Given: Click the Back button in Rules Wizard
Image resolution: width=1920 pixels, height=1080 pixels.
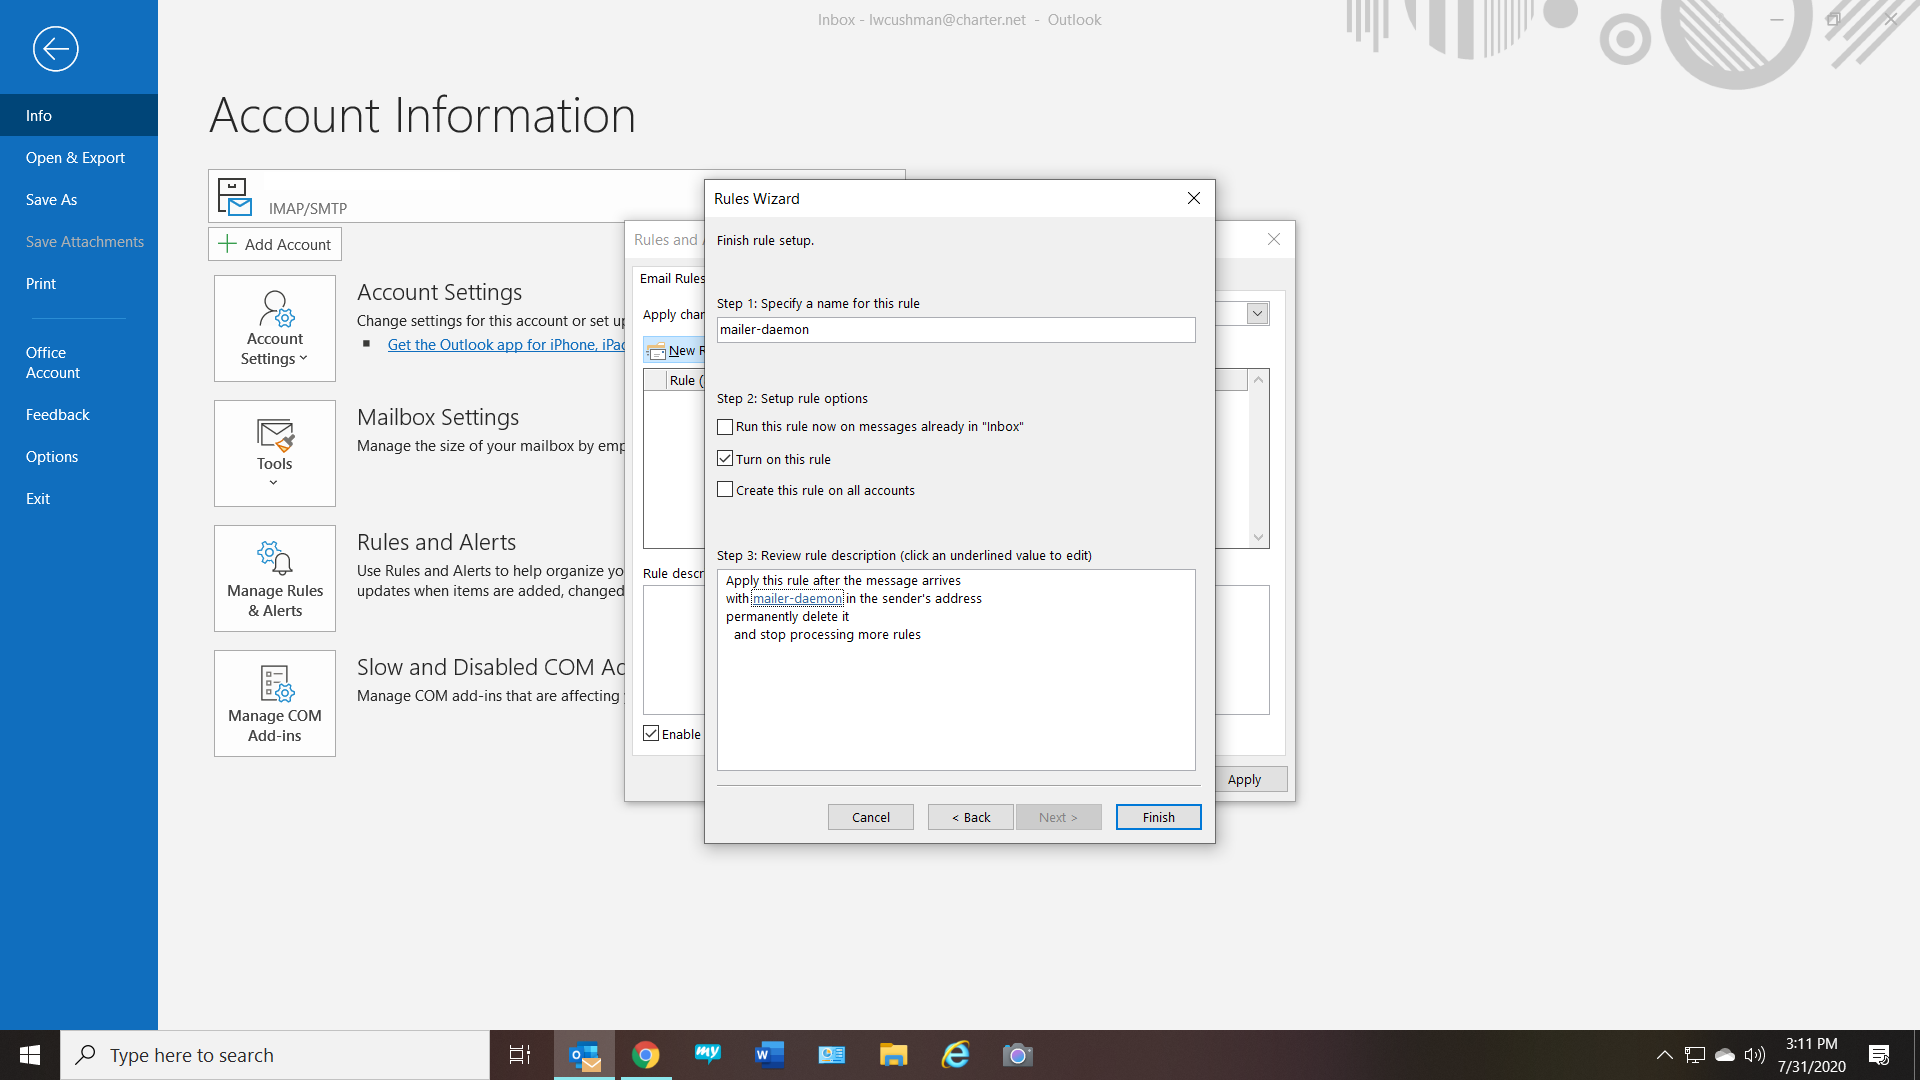Looking at the screenshot, I should 969,815.
